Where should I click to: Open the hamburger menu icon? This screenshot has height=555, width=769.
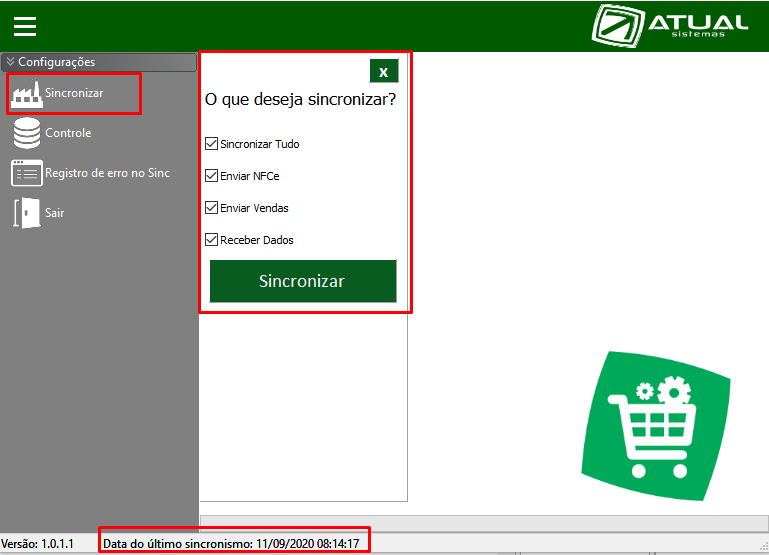pos(25,26)
